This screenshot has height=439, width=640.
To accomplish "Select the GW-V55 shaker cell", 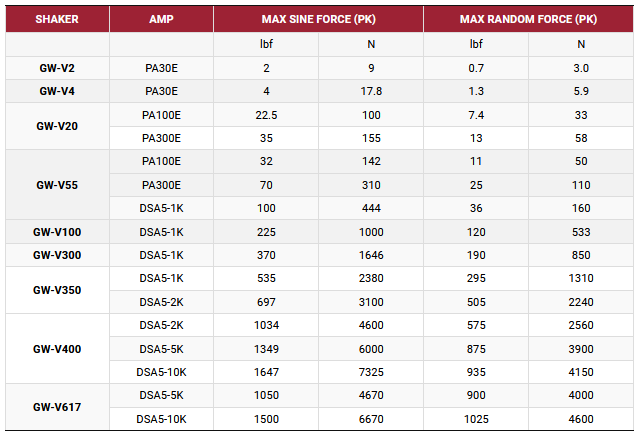I will point(57,185).
